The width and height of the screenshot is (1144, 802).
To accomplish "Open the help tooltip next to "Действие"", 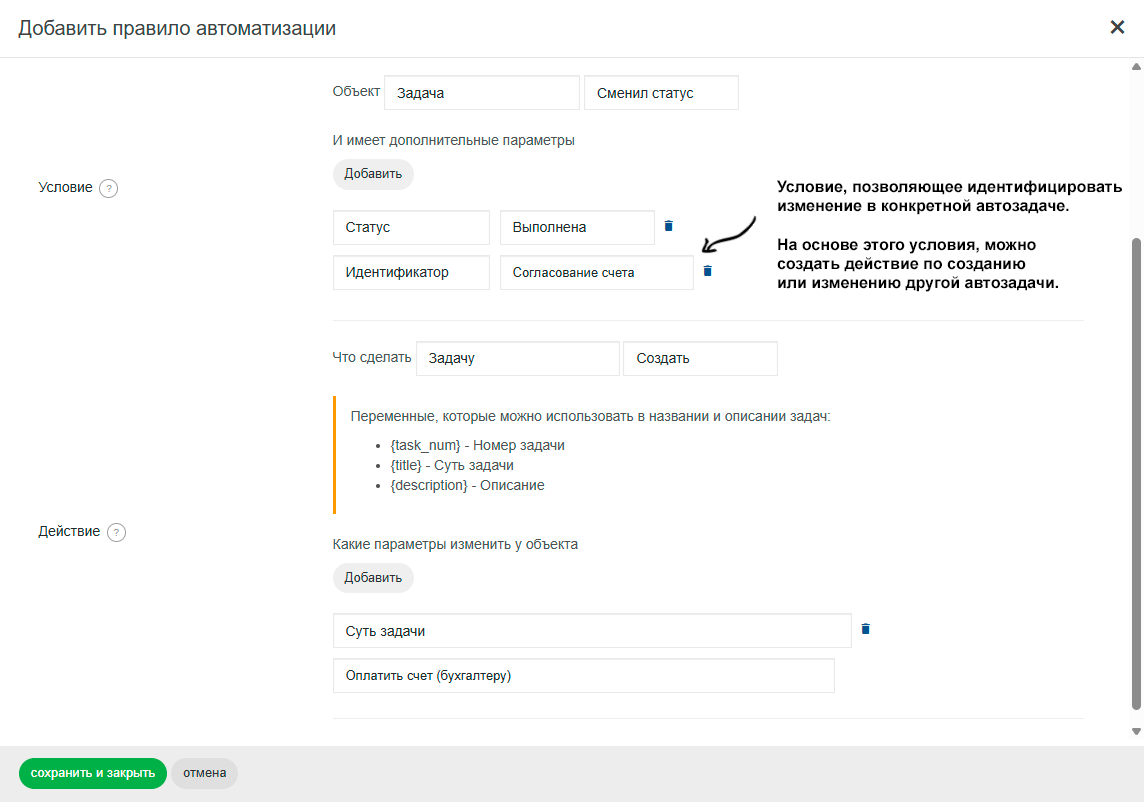I will tap(117, 531).
